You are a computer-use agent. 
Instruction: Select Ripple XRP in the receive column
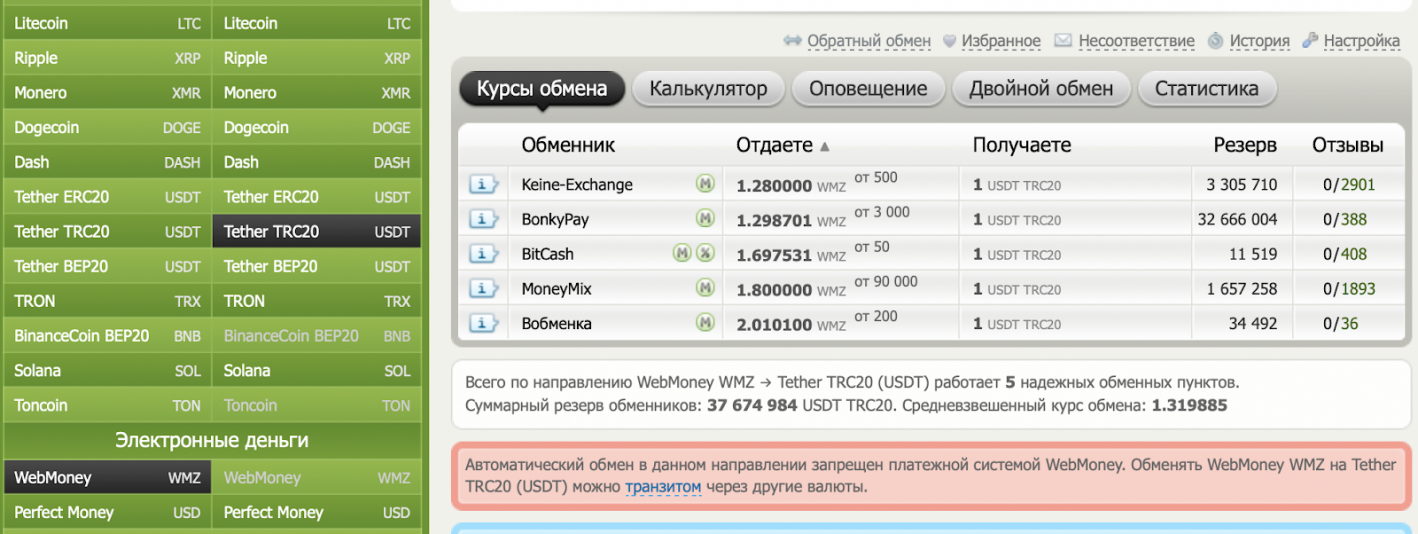[317, 58]
